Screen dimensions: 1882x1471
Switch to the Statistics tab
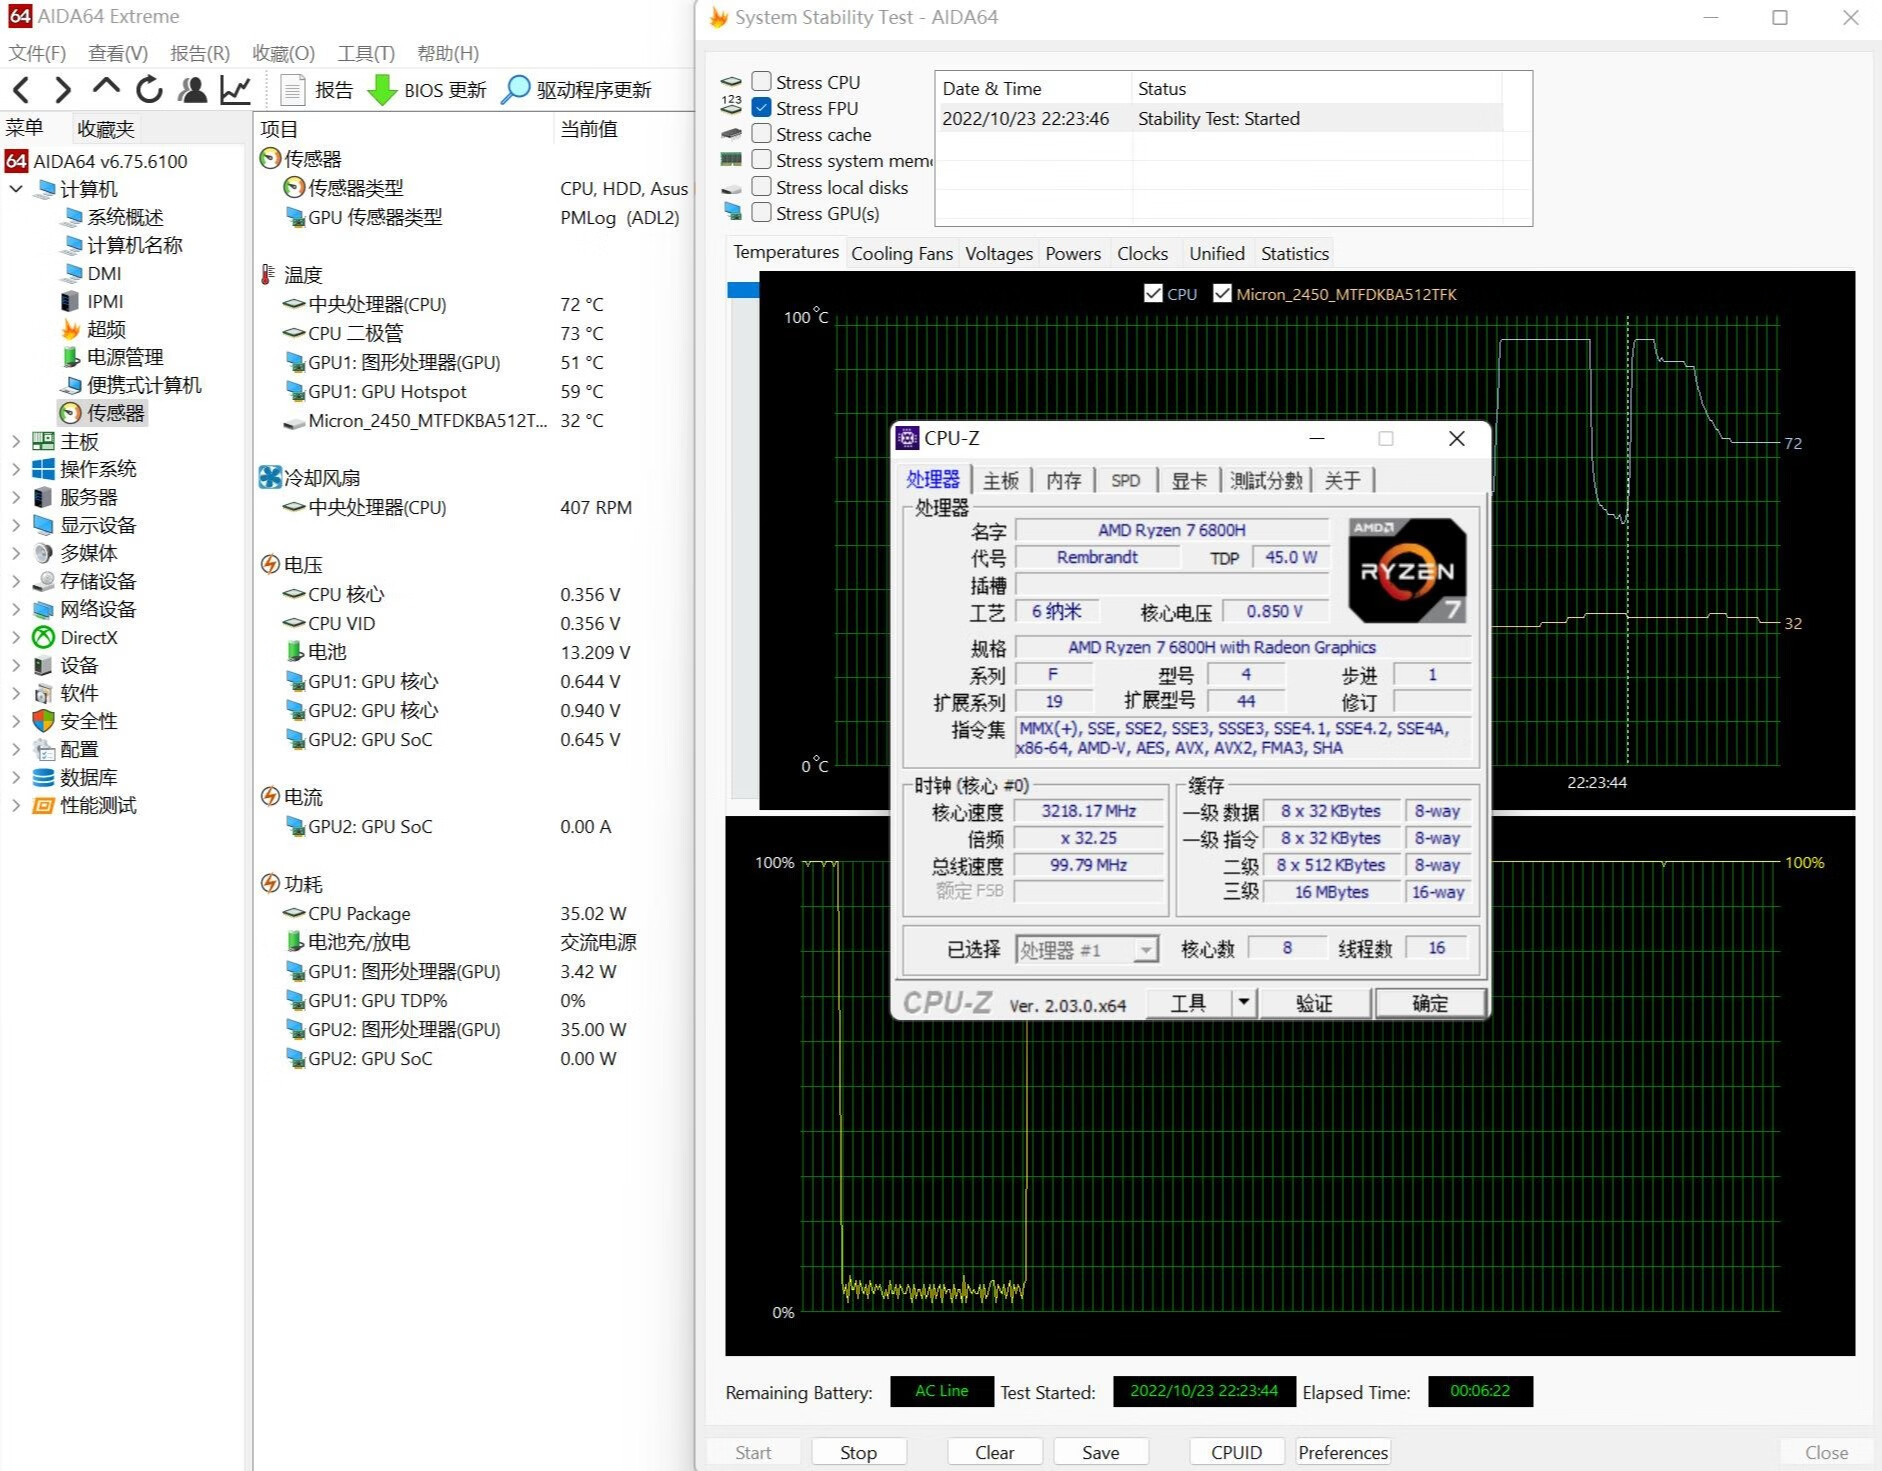(1294, 253)
